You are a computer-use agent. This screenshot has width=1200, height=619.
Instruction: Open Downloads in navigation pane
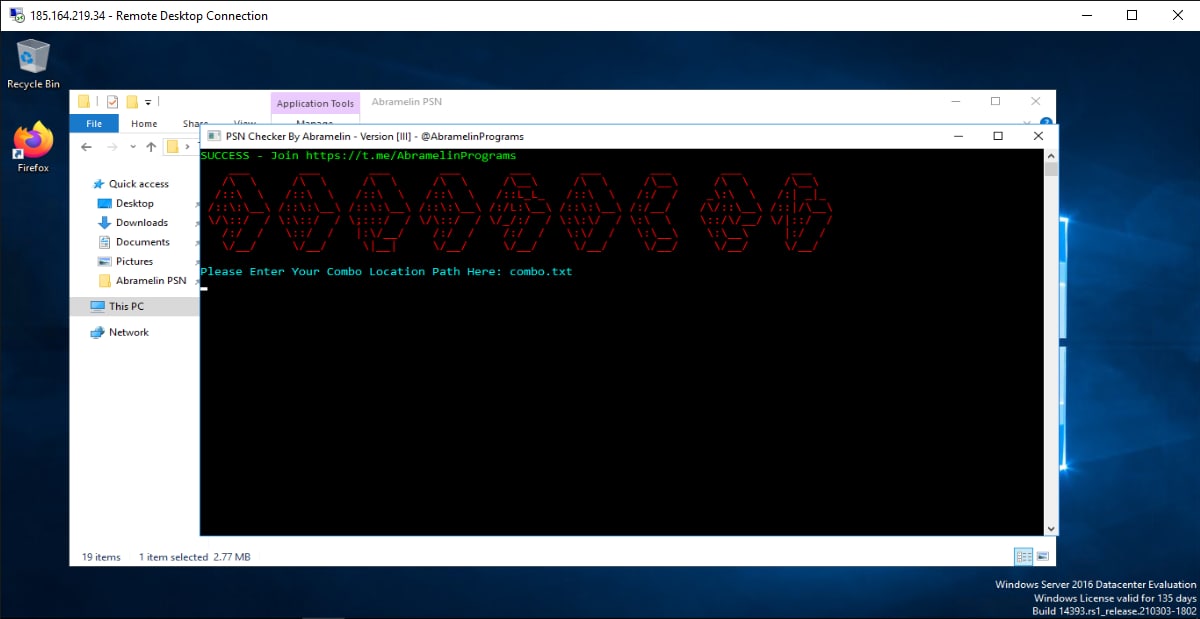point(142,223)
